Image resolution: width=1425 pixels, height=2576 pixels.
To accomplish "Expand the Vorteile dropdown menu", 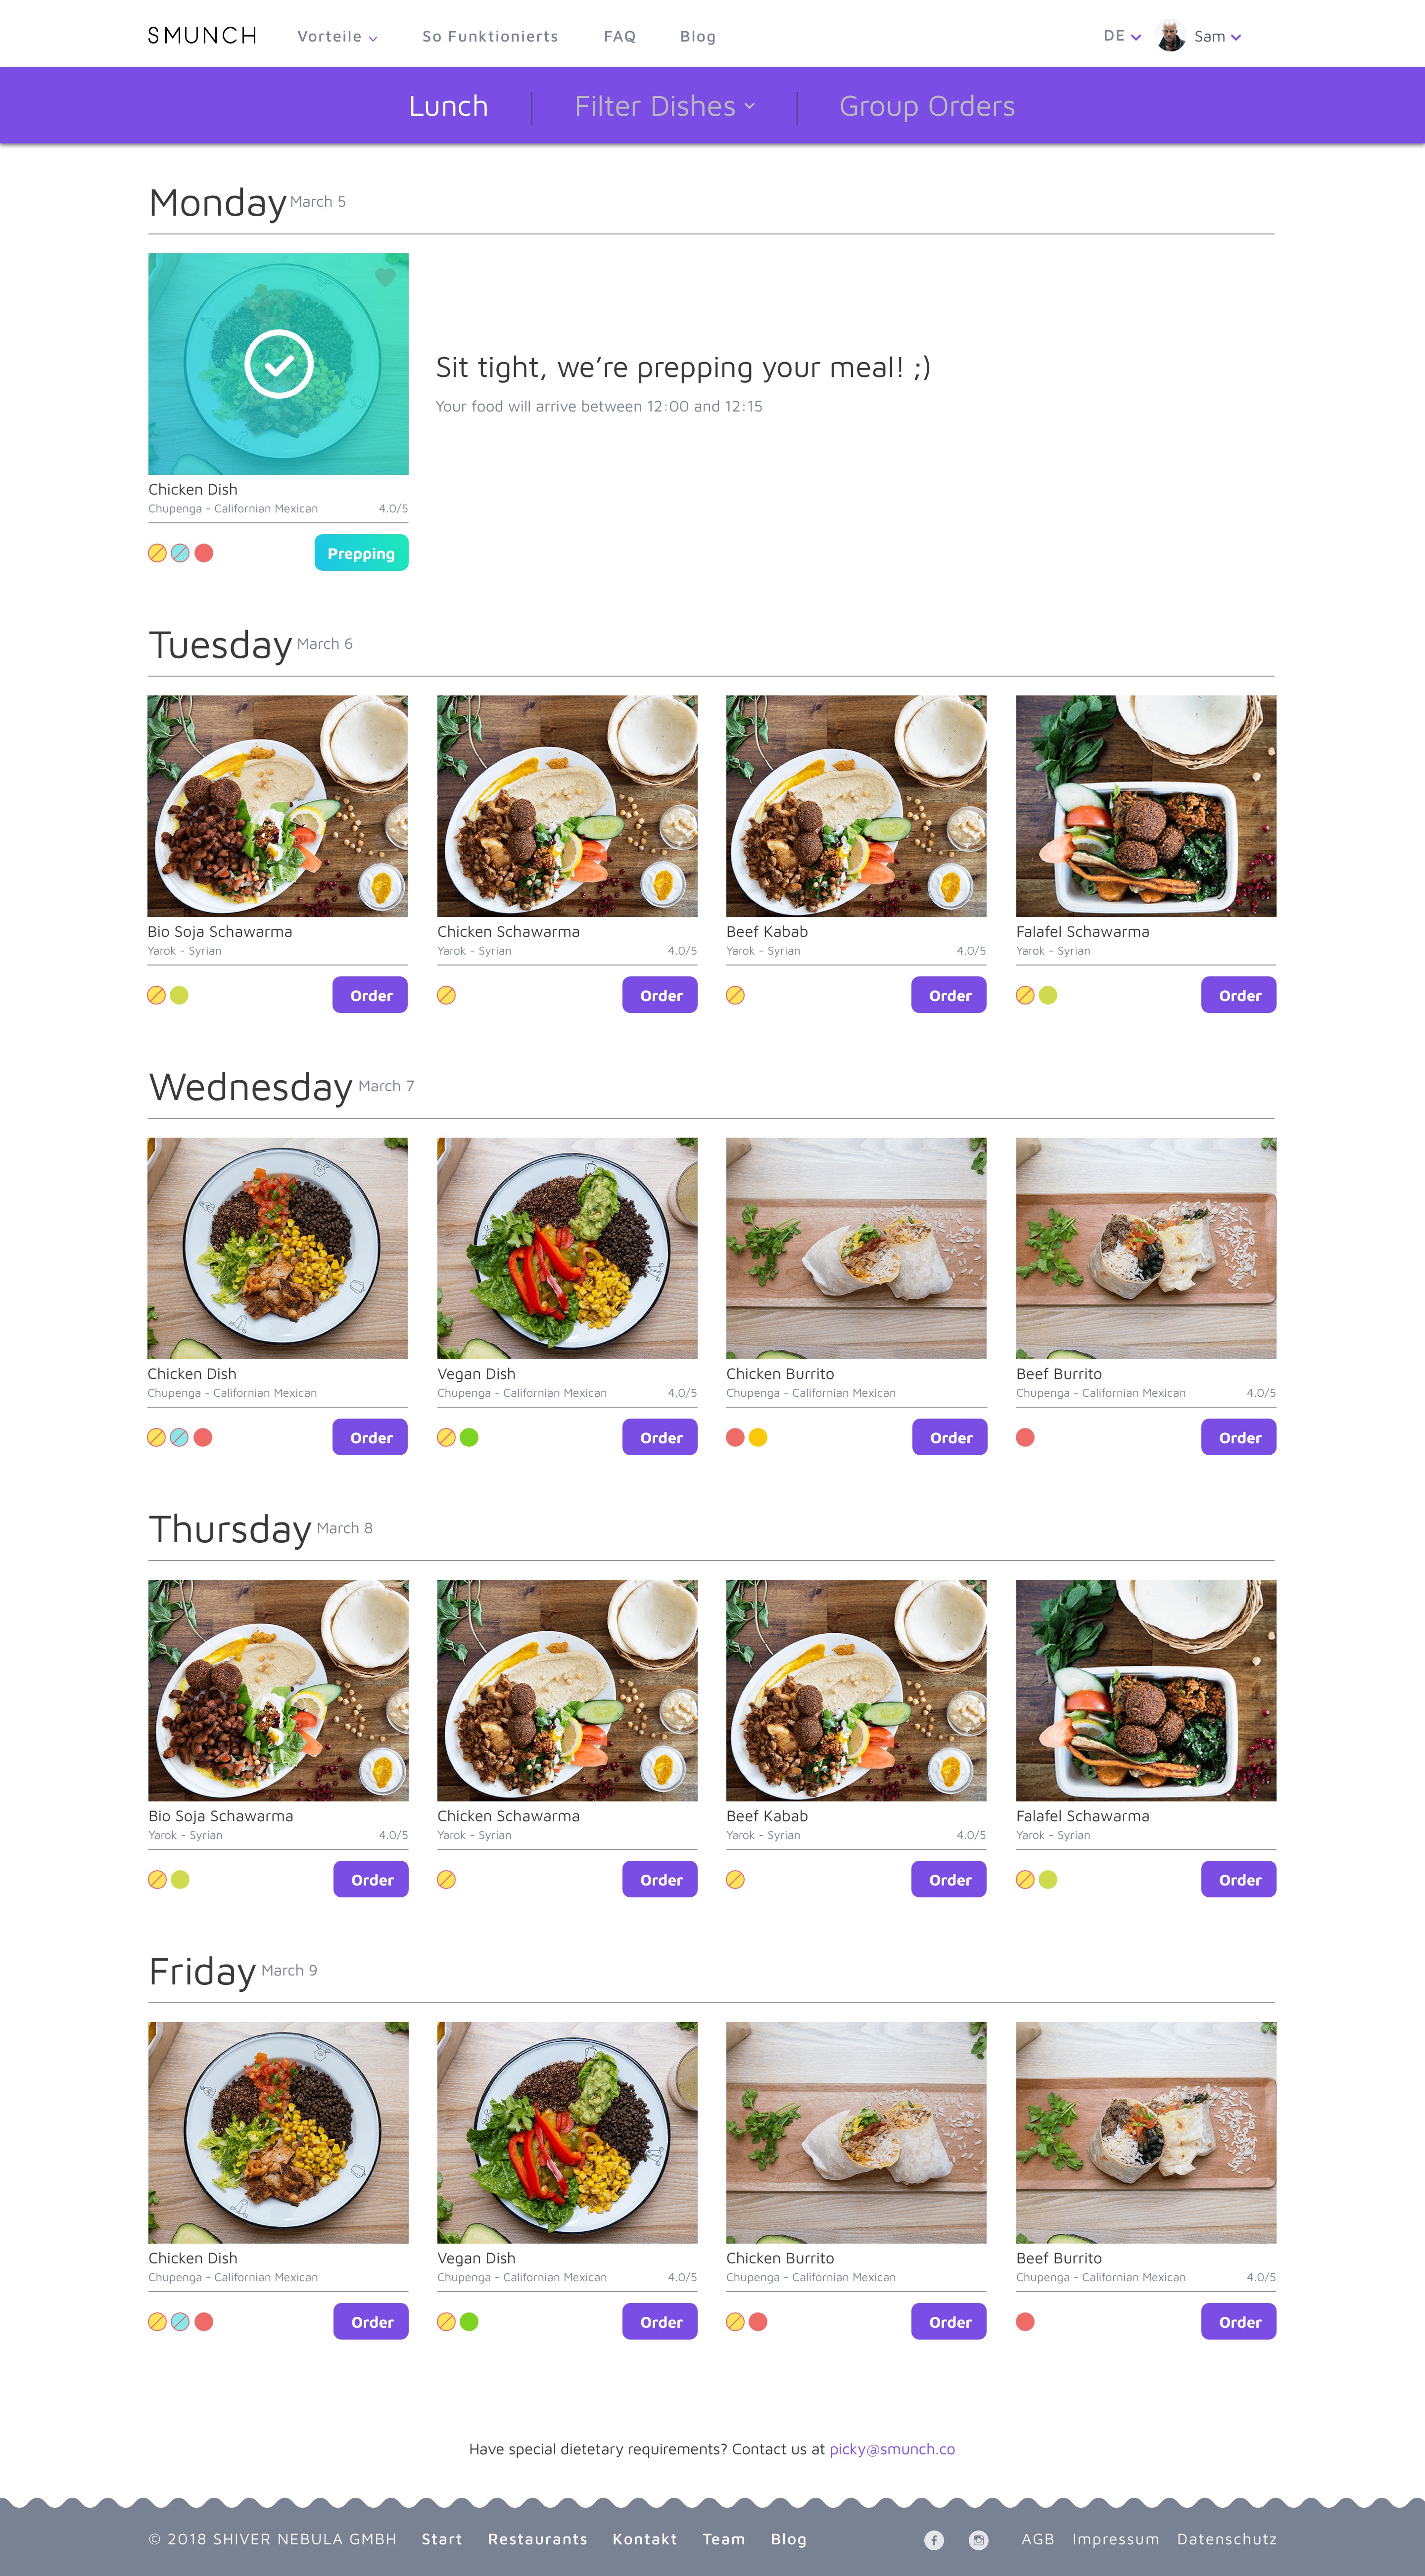I will click(x=337, y=36).
